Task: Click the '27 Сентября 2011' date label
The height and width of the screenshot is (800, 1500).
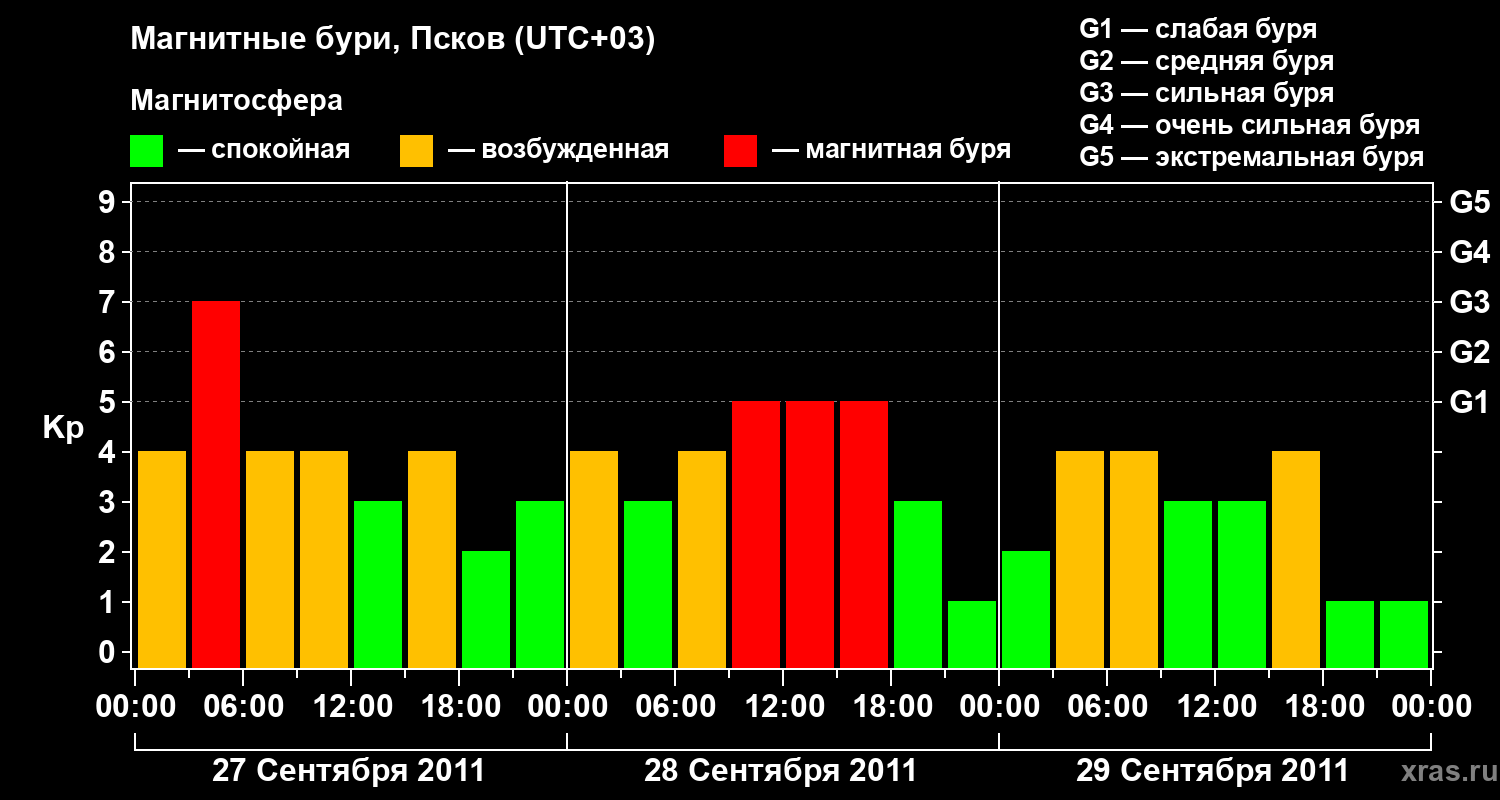Action: [x=349, y=771]
